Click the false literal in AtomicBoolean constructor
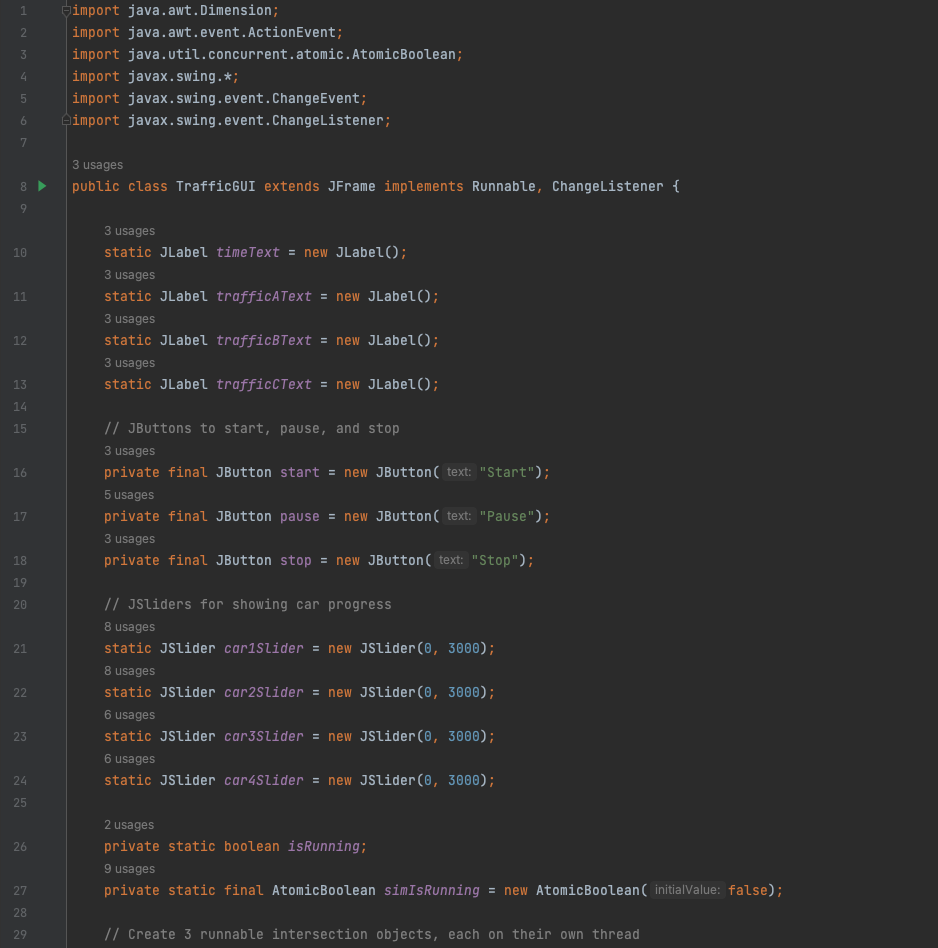Viewport: 938px width, 948px height. 747,891
